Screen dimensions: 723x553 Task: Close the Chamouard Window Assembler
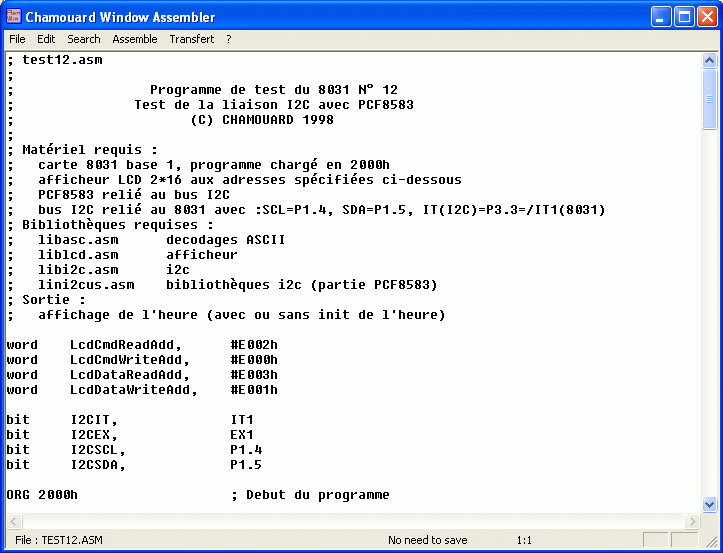(x=706, y=17)
